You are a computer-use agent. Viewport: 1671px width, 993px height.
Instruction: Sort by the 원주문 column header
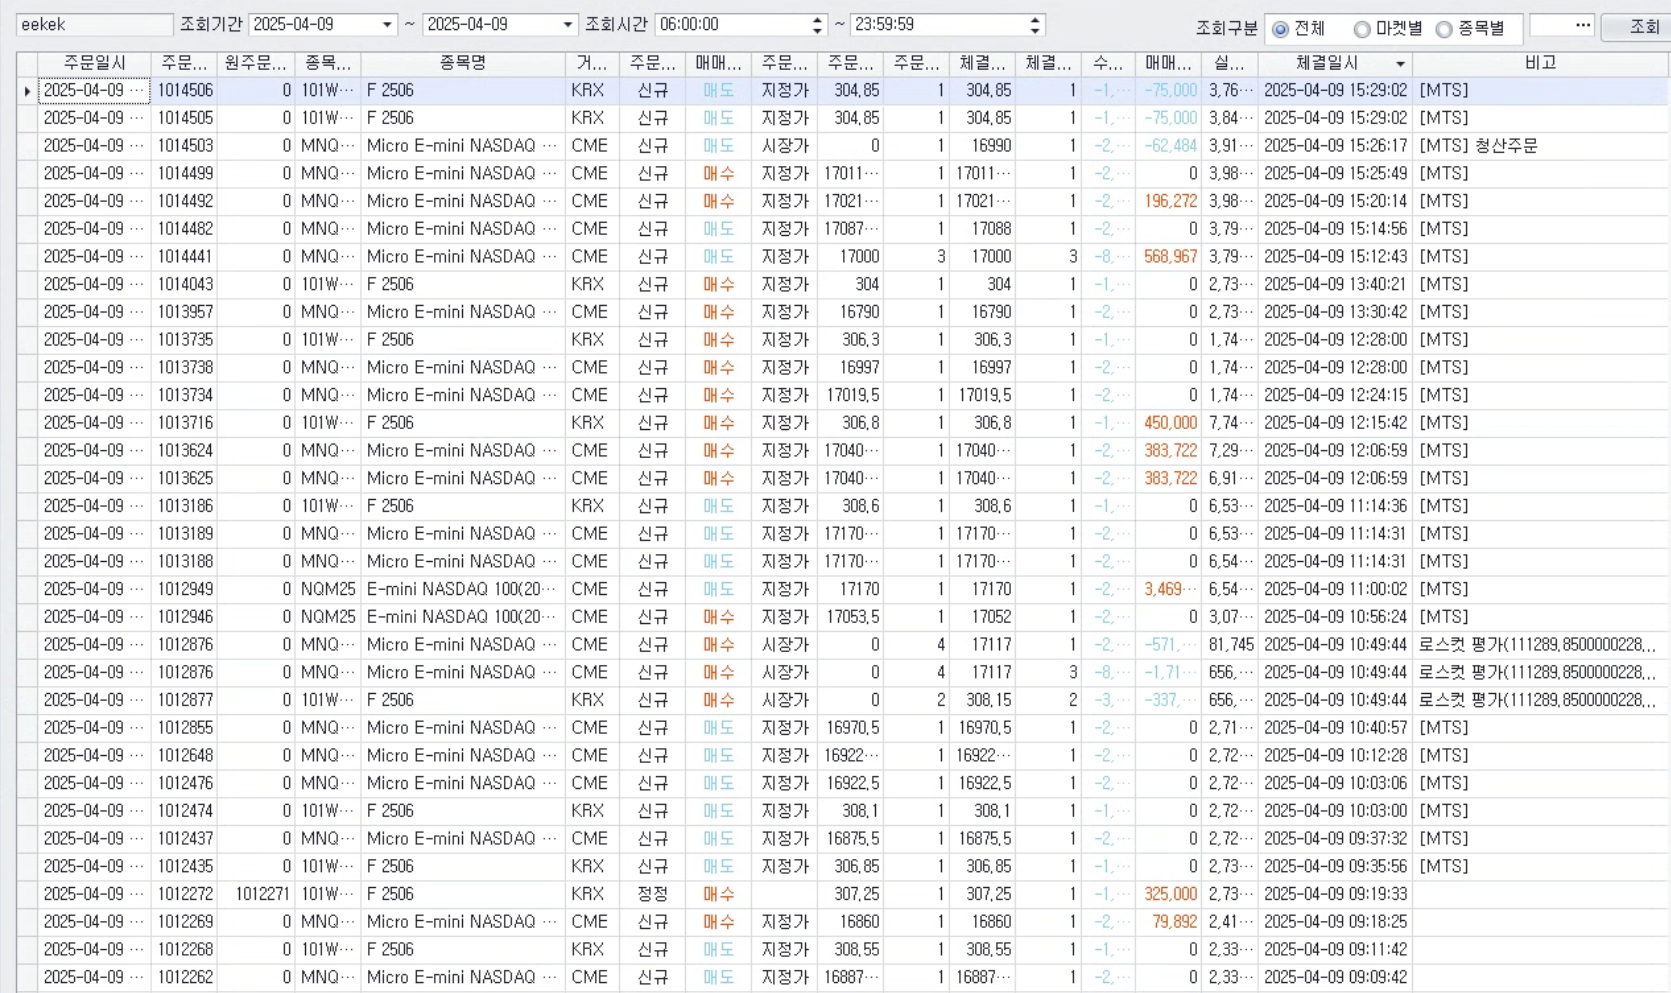click(x=255, y=63)
